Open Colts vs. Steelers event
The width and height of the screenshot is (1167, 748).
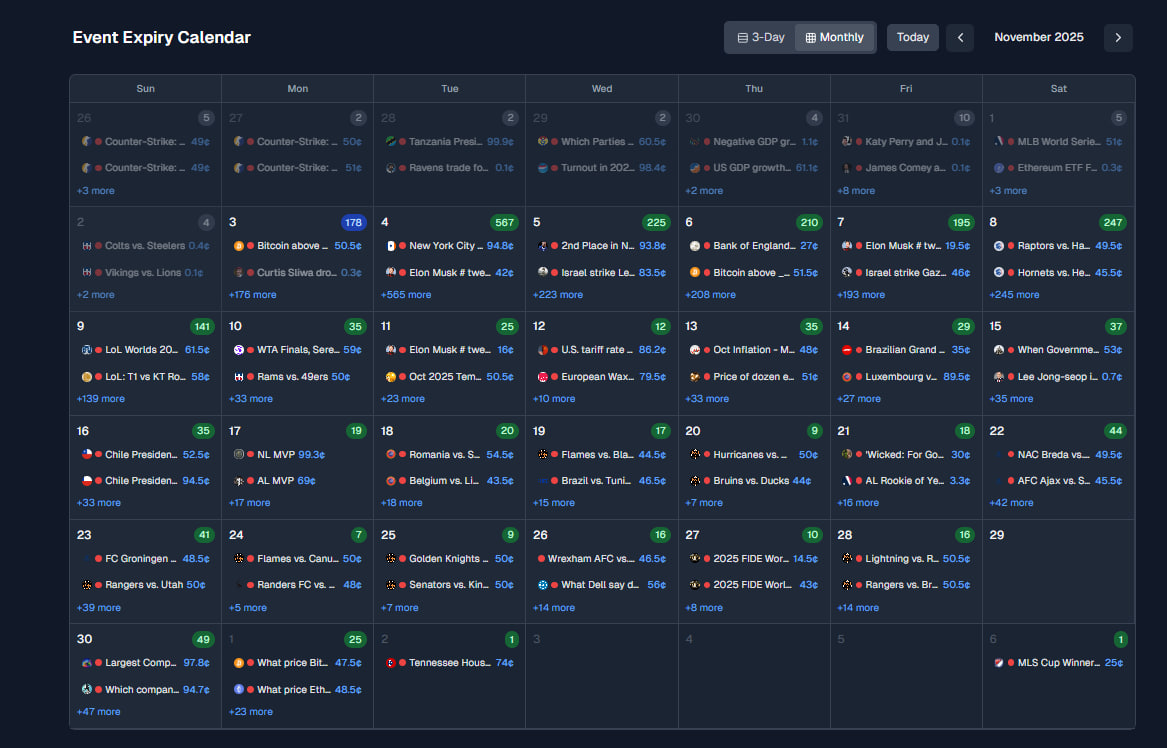pos(146,246)
